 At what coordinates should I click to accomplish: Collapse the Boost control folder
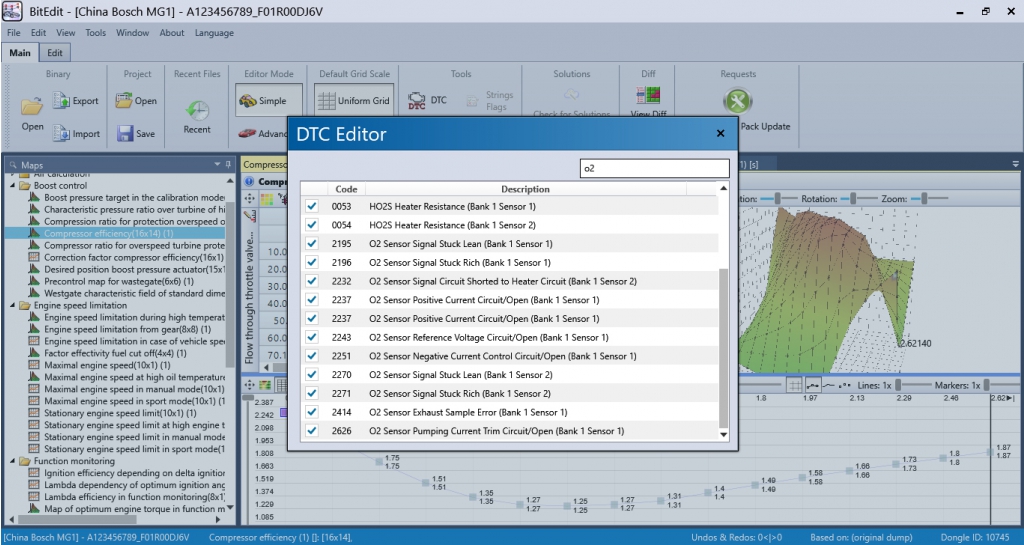(12, 185)
